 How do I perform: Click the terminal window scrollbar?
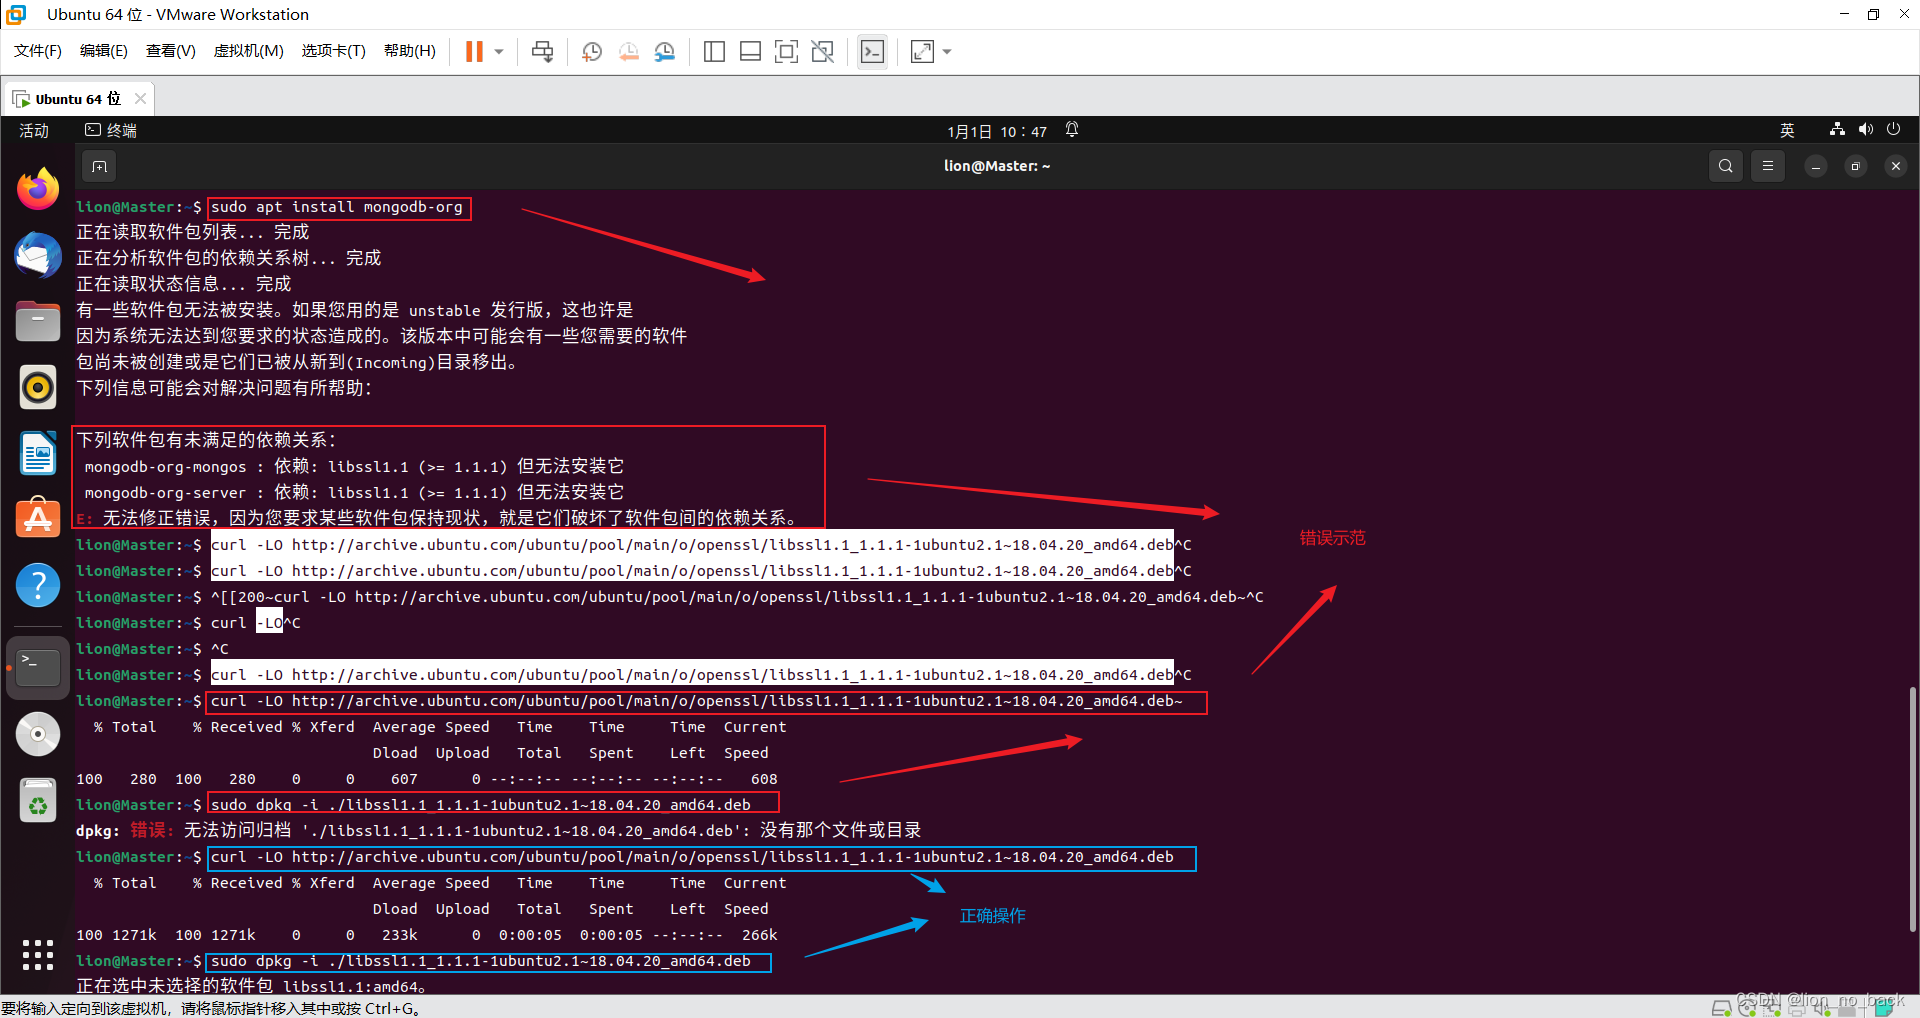point(1912,810)
